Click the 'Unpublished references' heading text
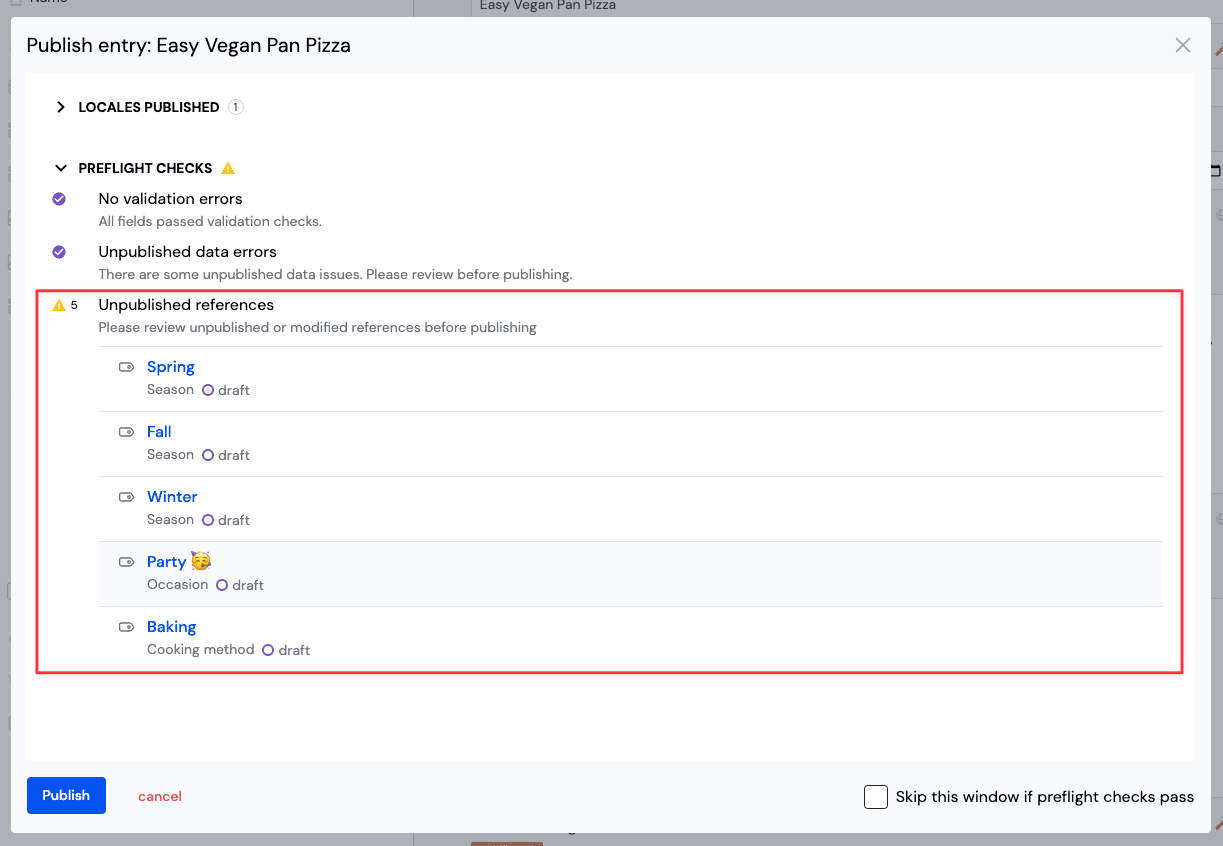The height and width of the screenshot is (846, 1223). tap(186, 305)
